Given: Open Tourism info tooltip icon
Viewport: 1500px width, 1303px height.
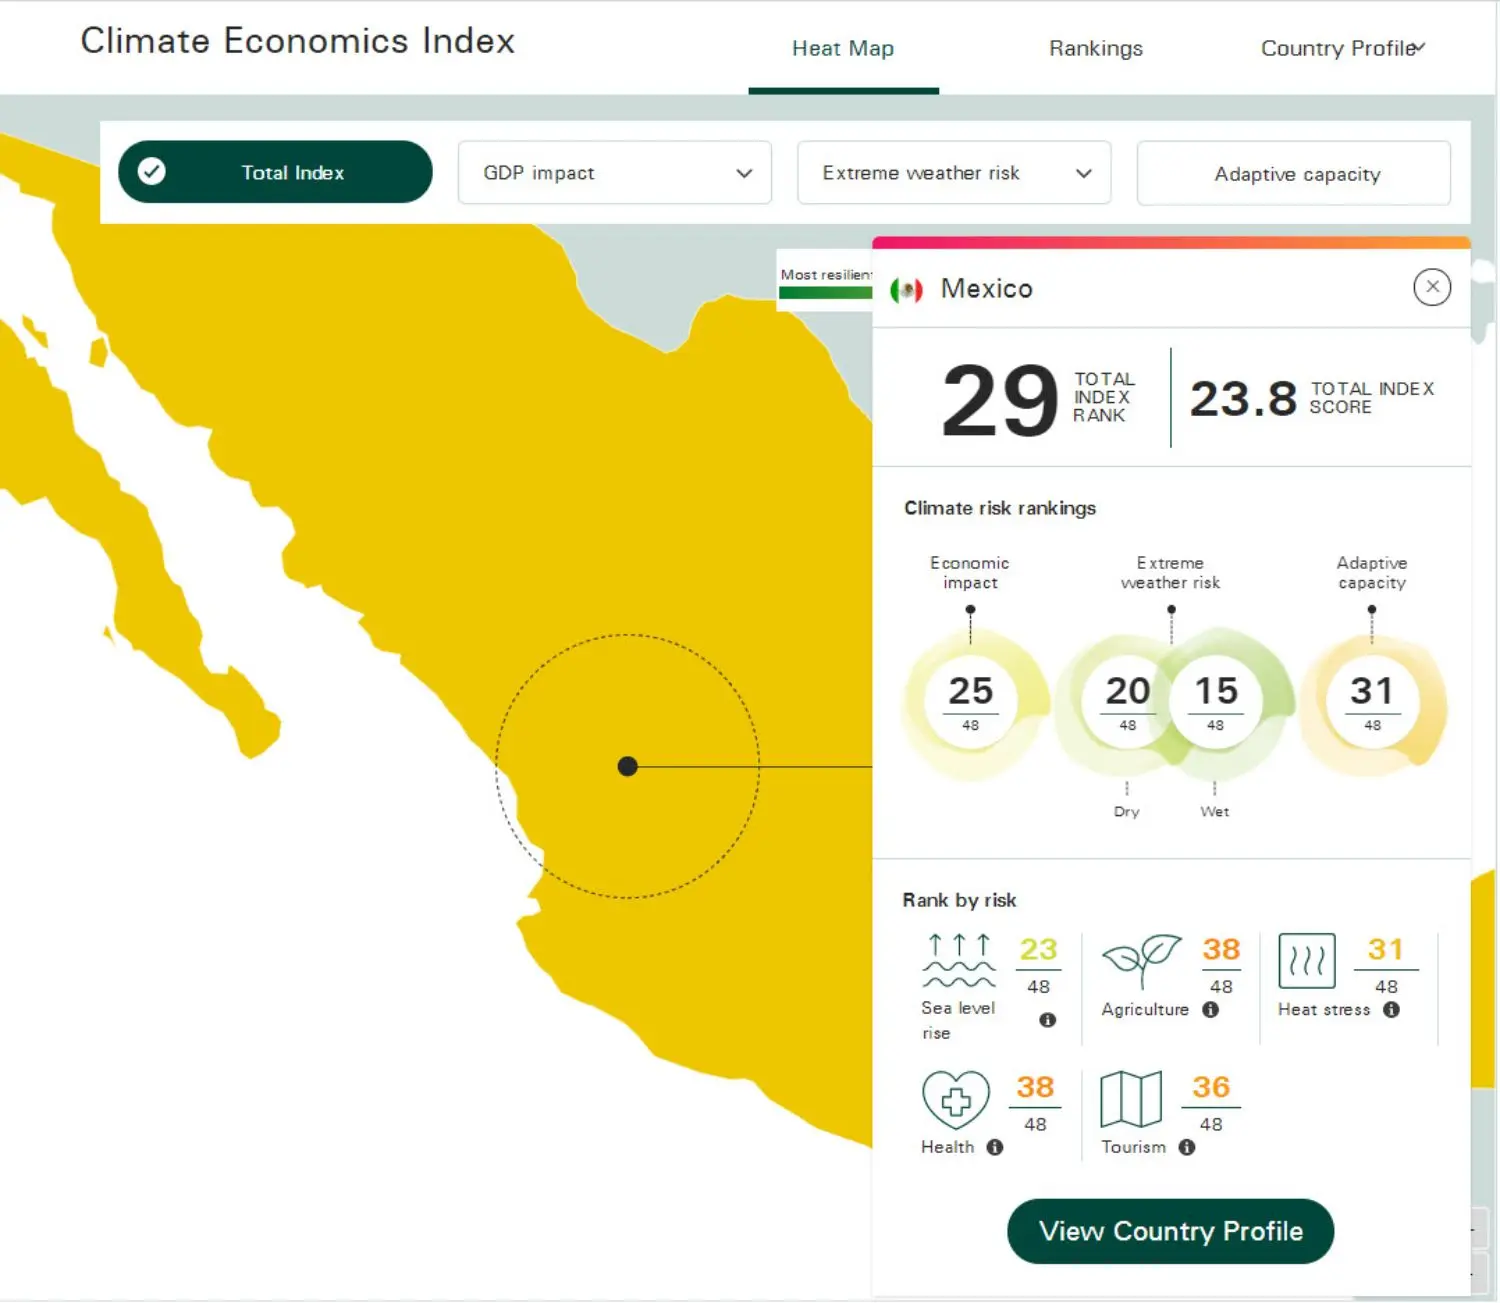Looking at the screenshot, I should [1186, 1147].
